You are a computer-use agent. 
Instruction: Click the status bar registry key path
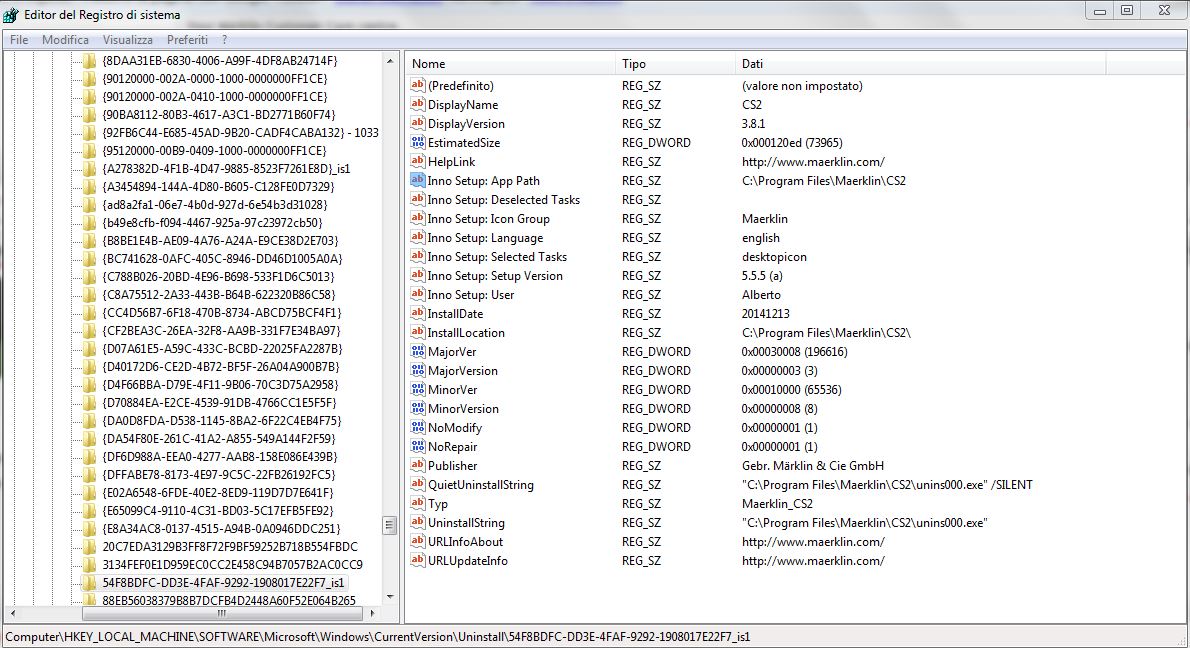tap(377, 637)
